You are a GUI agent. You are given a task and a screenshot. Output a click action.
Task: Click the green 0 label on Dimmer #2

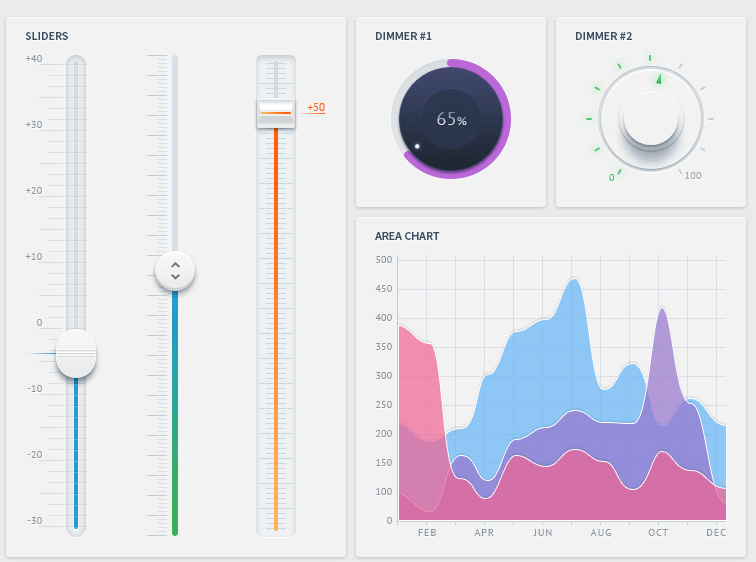[611, 177]
